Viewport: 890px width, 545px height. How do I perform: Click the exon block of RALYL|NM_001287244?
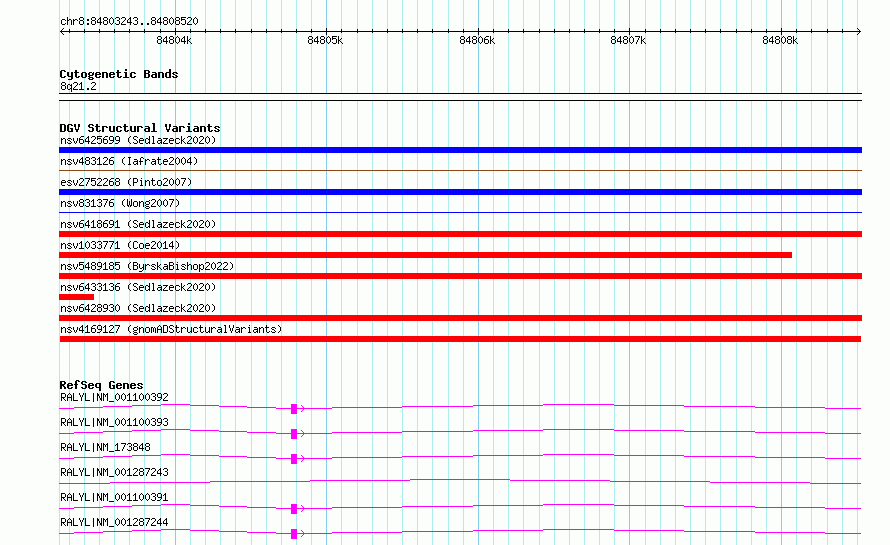pyautogui.click(x=294, y=534)
